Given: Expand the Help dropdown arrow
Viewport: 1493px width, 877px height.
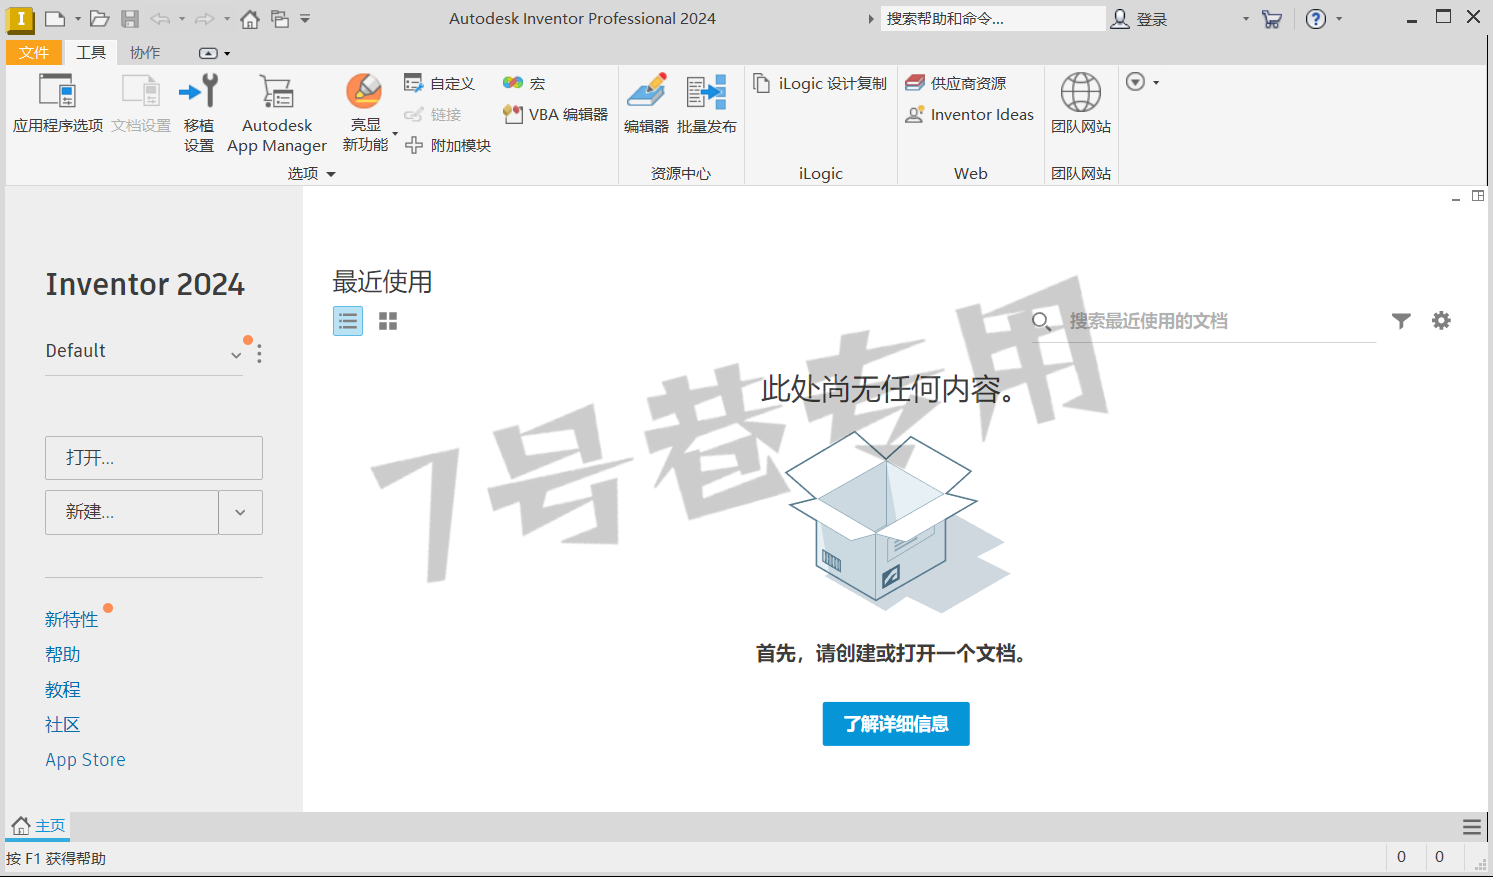Looking at the screenshot, I should 1339,19.
